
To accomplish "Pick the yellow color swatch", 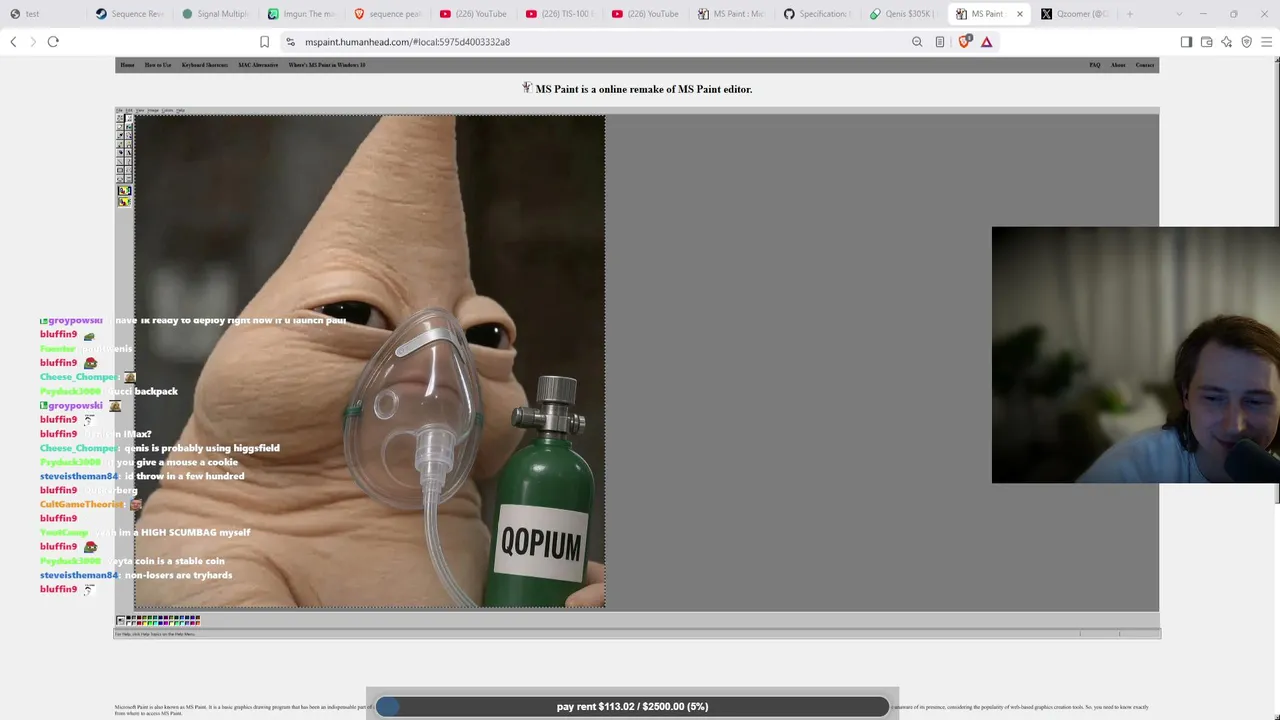I will tap(145, 623).
